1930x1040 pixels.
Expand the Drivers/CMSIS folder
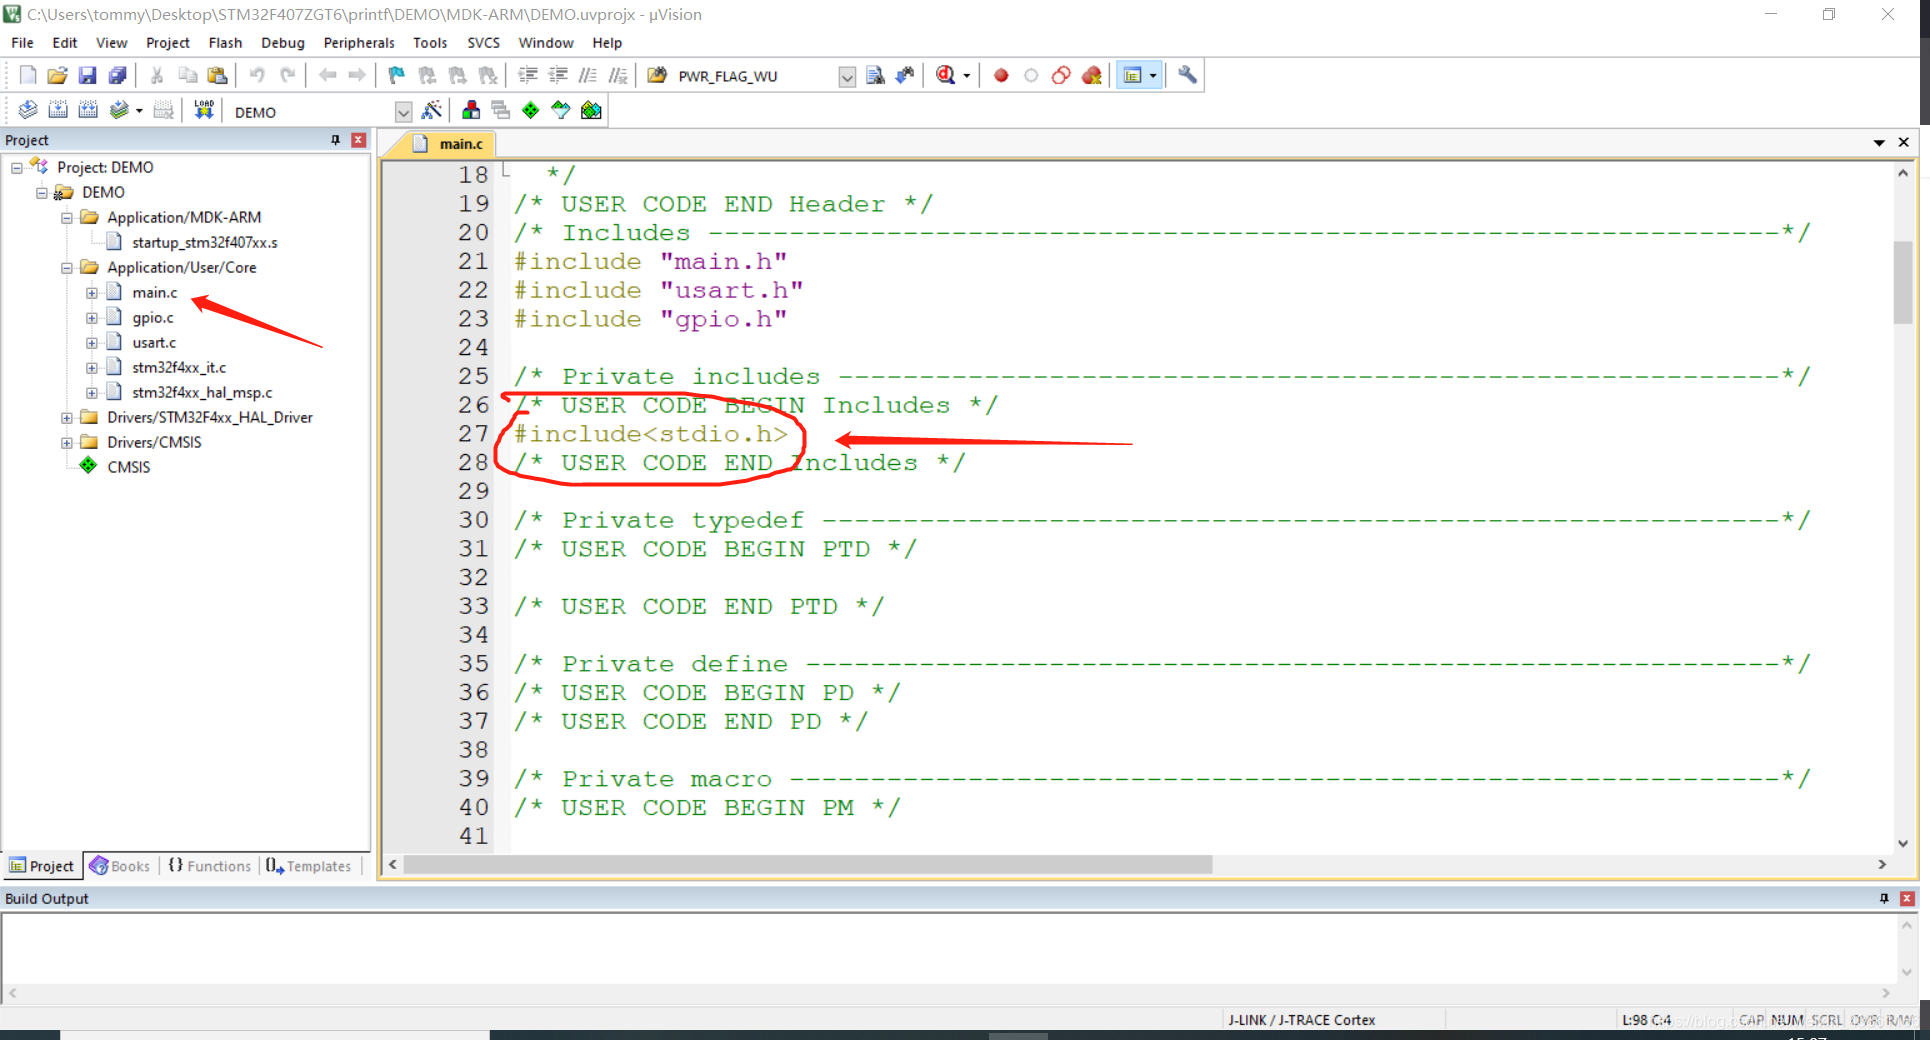point(67,443)
